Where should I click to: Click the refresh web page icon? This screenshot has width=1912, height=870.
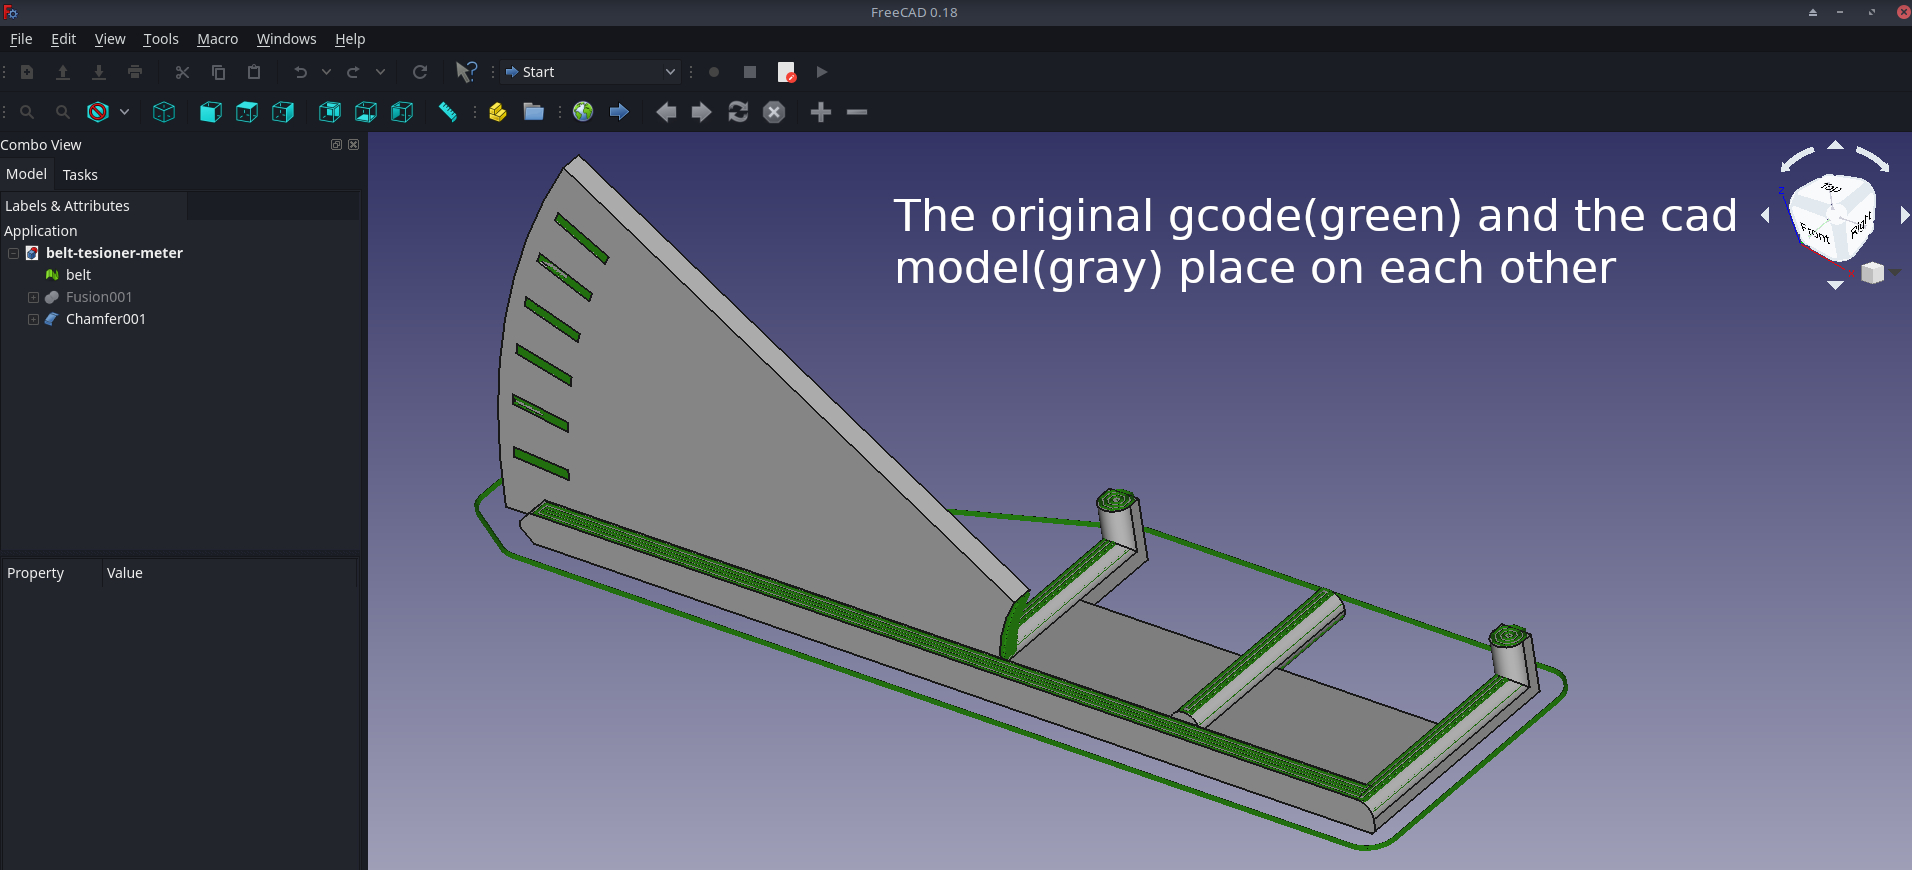[x=738, y=112]
